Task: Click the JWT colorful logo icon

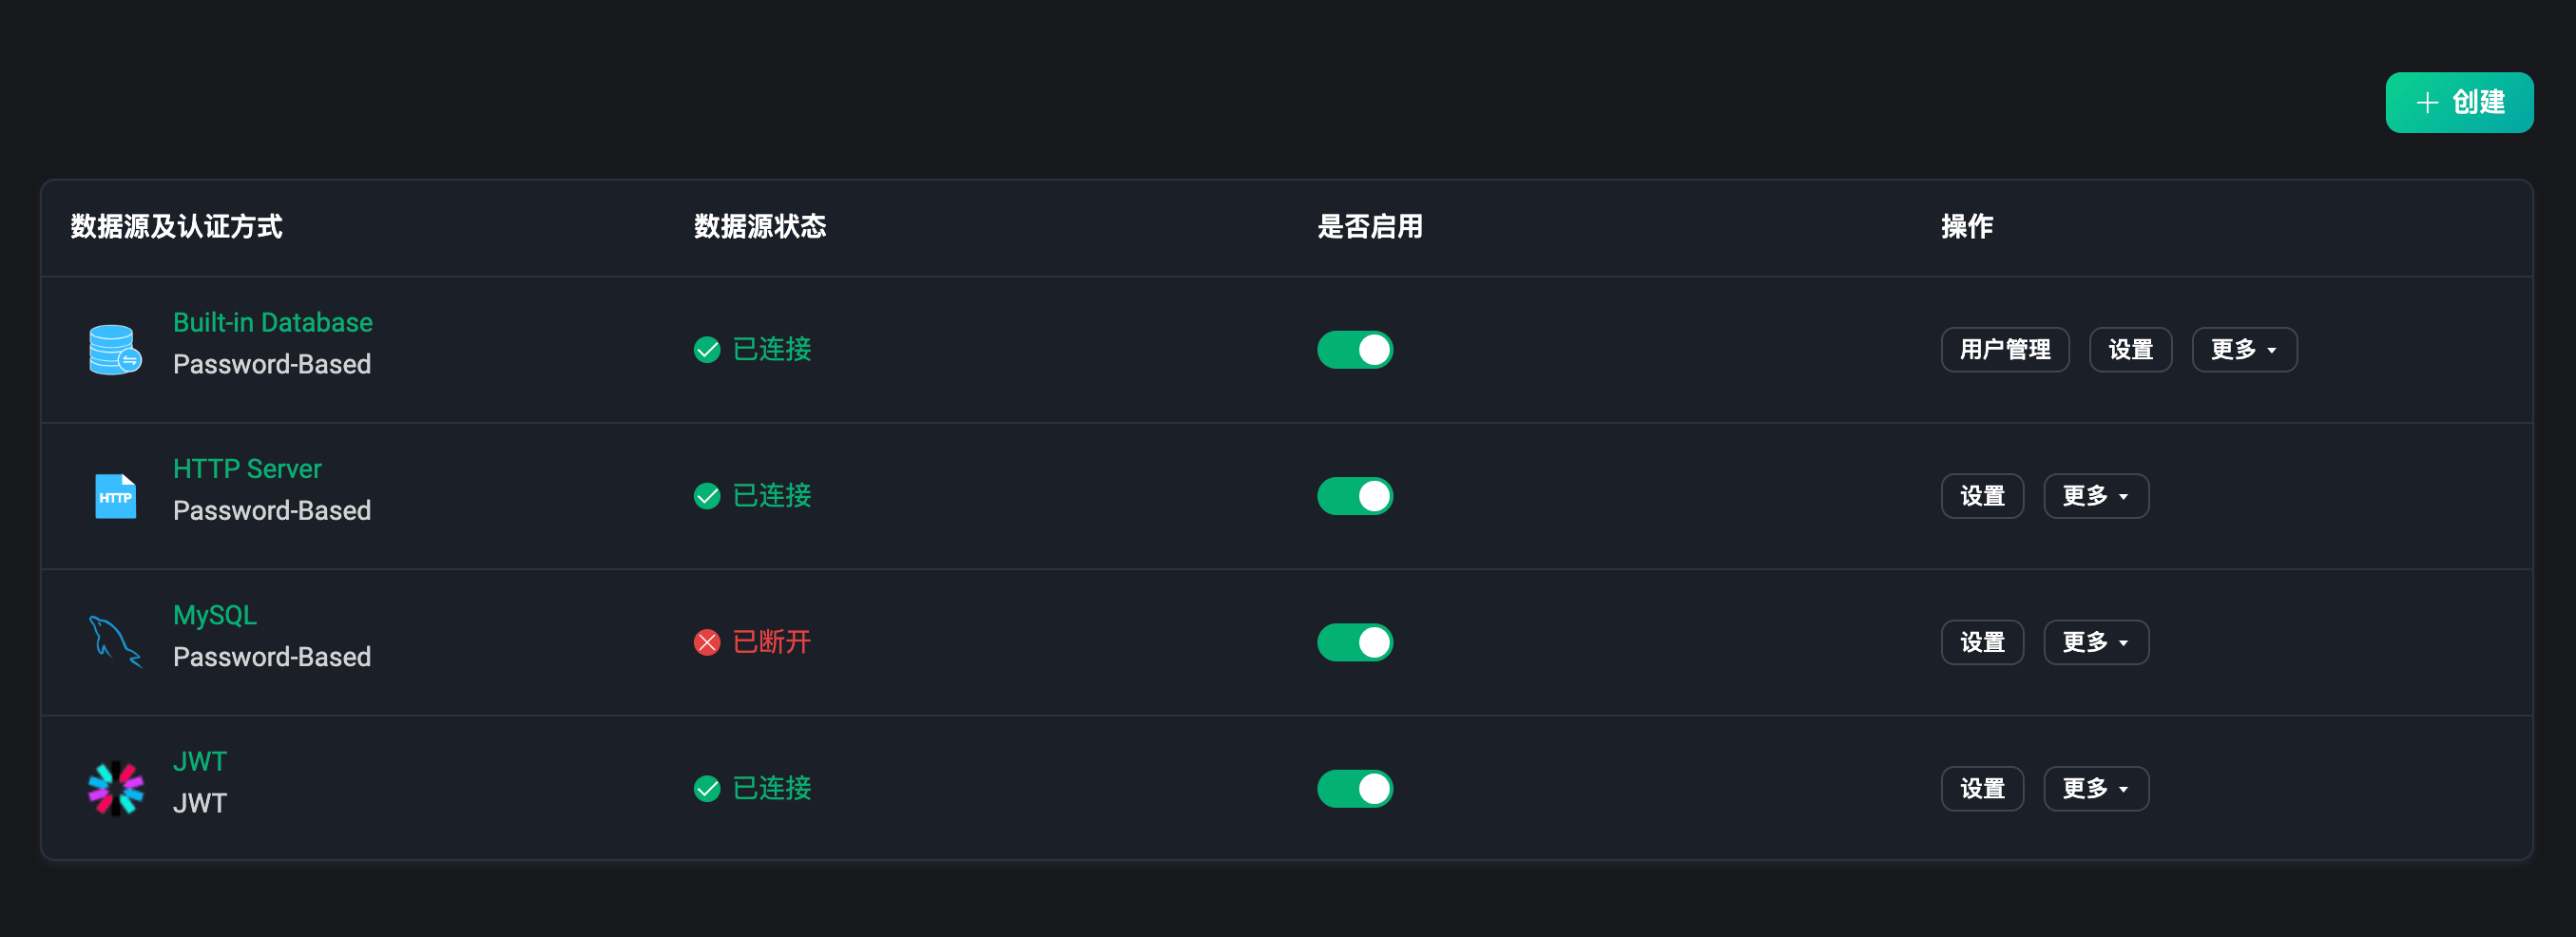Action: click(115, 788)
